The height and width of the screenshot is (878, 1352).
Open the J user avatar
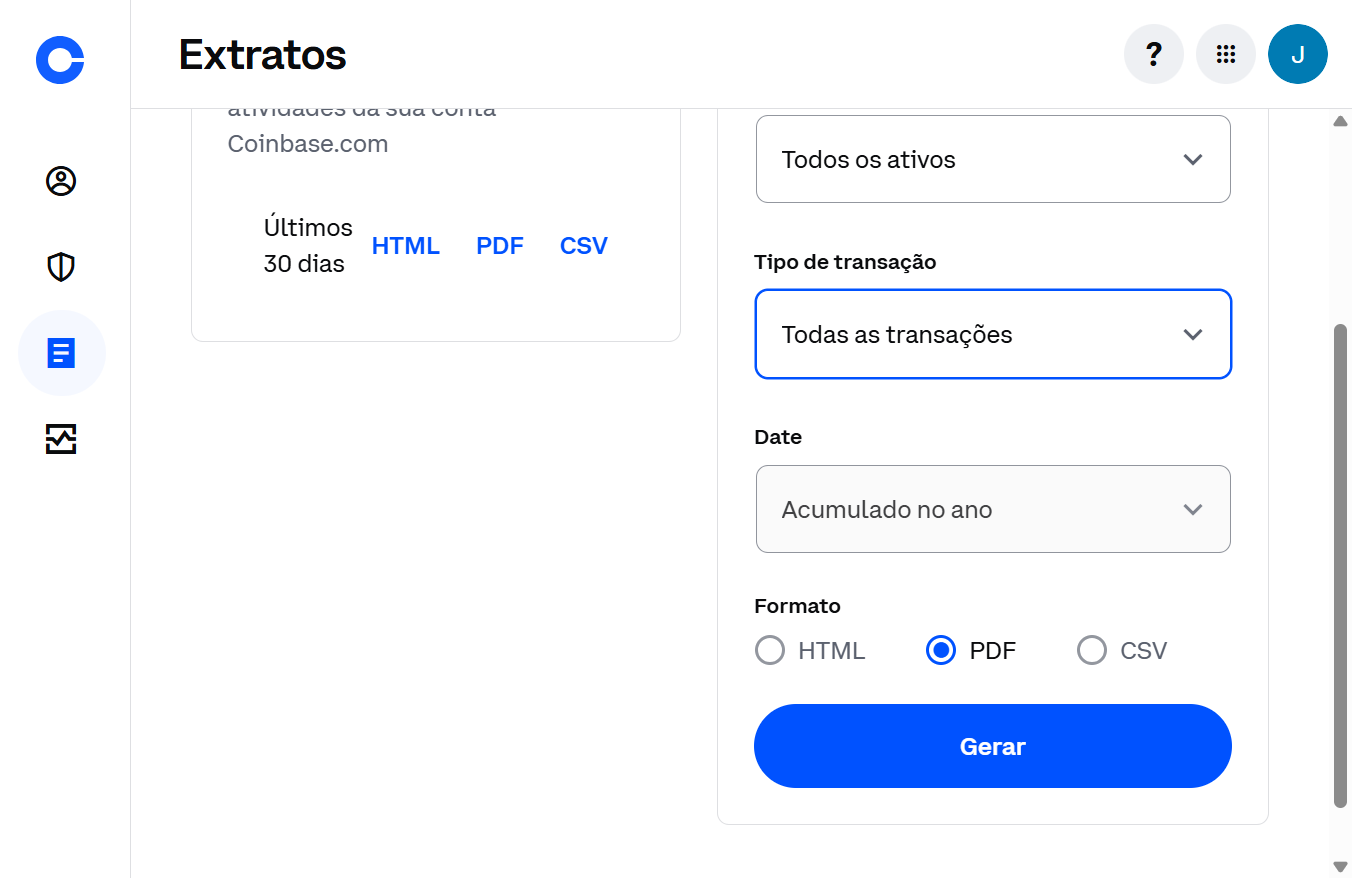(1298, 54)
